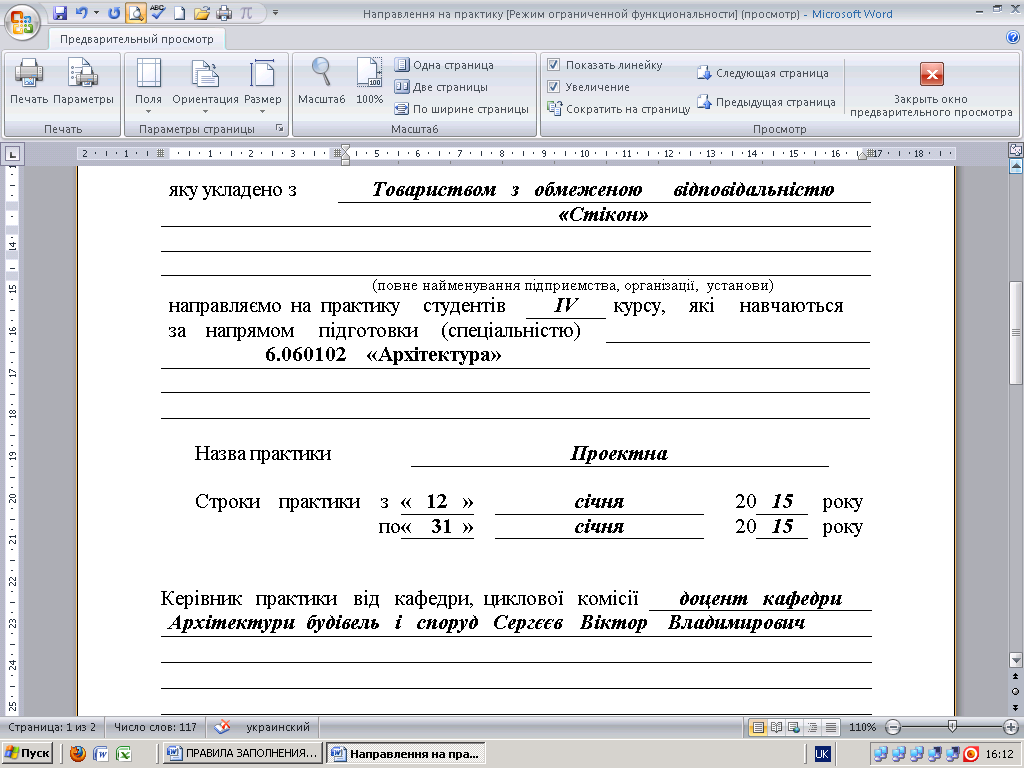This screenshot has height=768, width=1024.
Task: Toggle Увеличение checkbox
Action: (553, 86)
